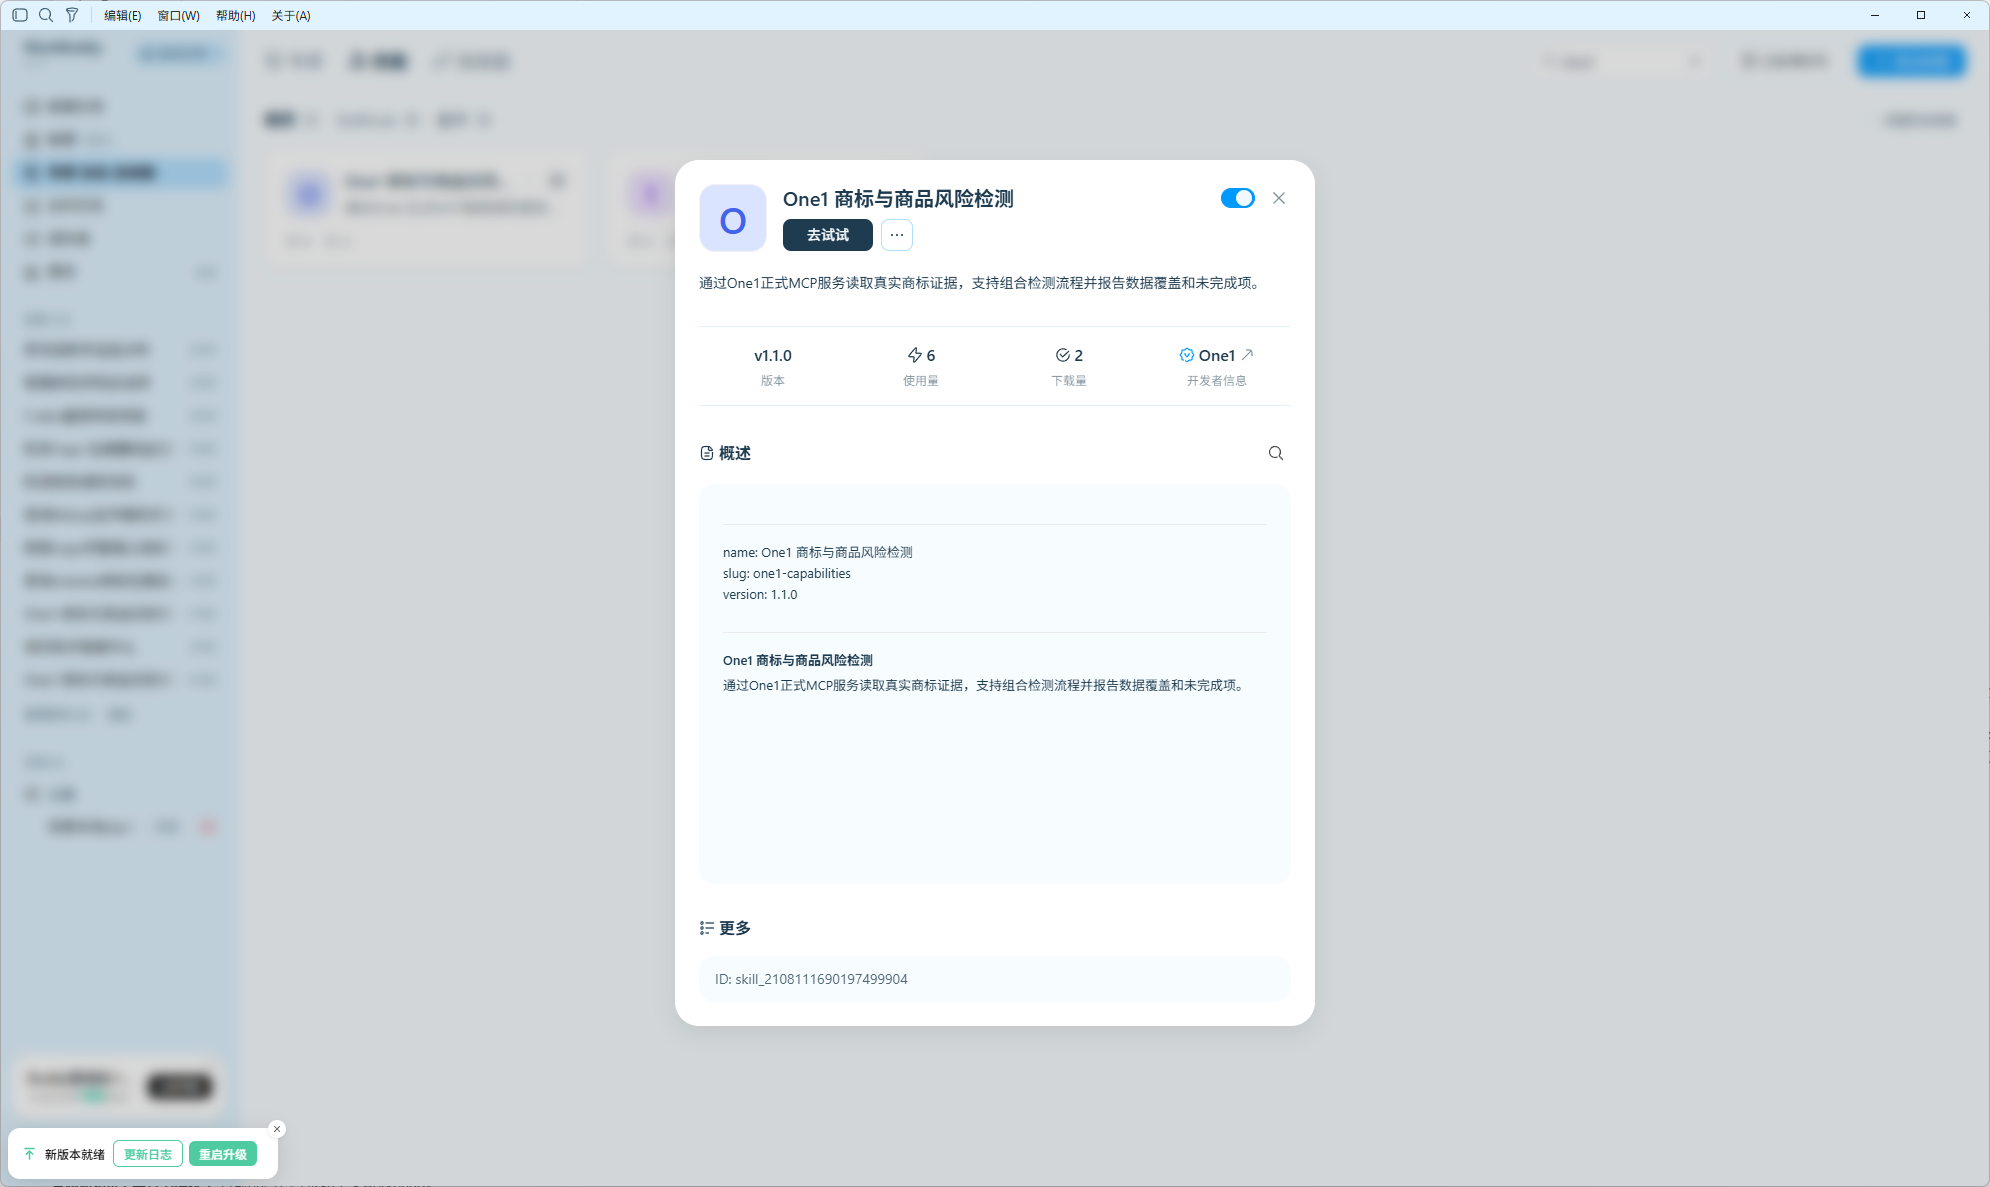Open the more options ellipsis button

point(897,235)
